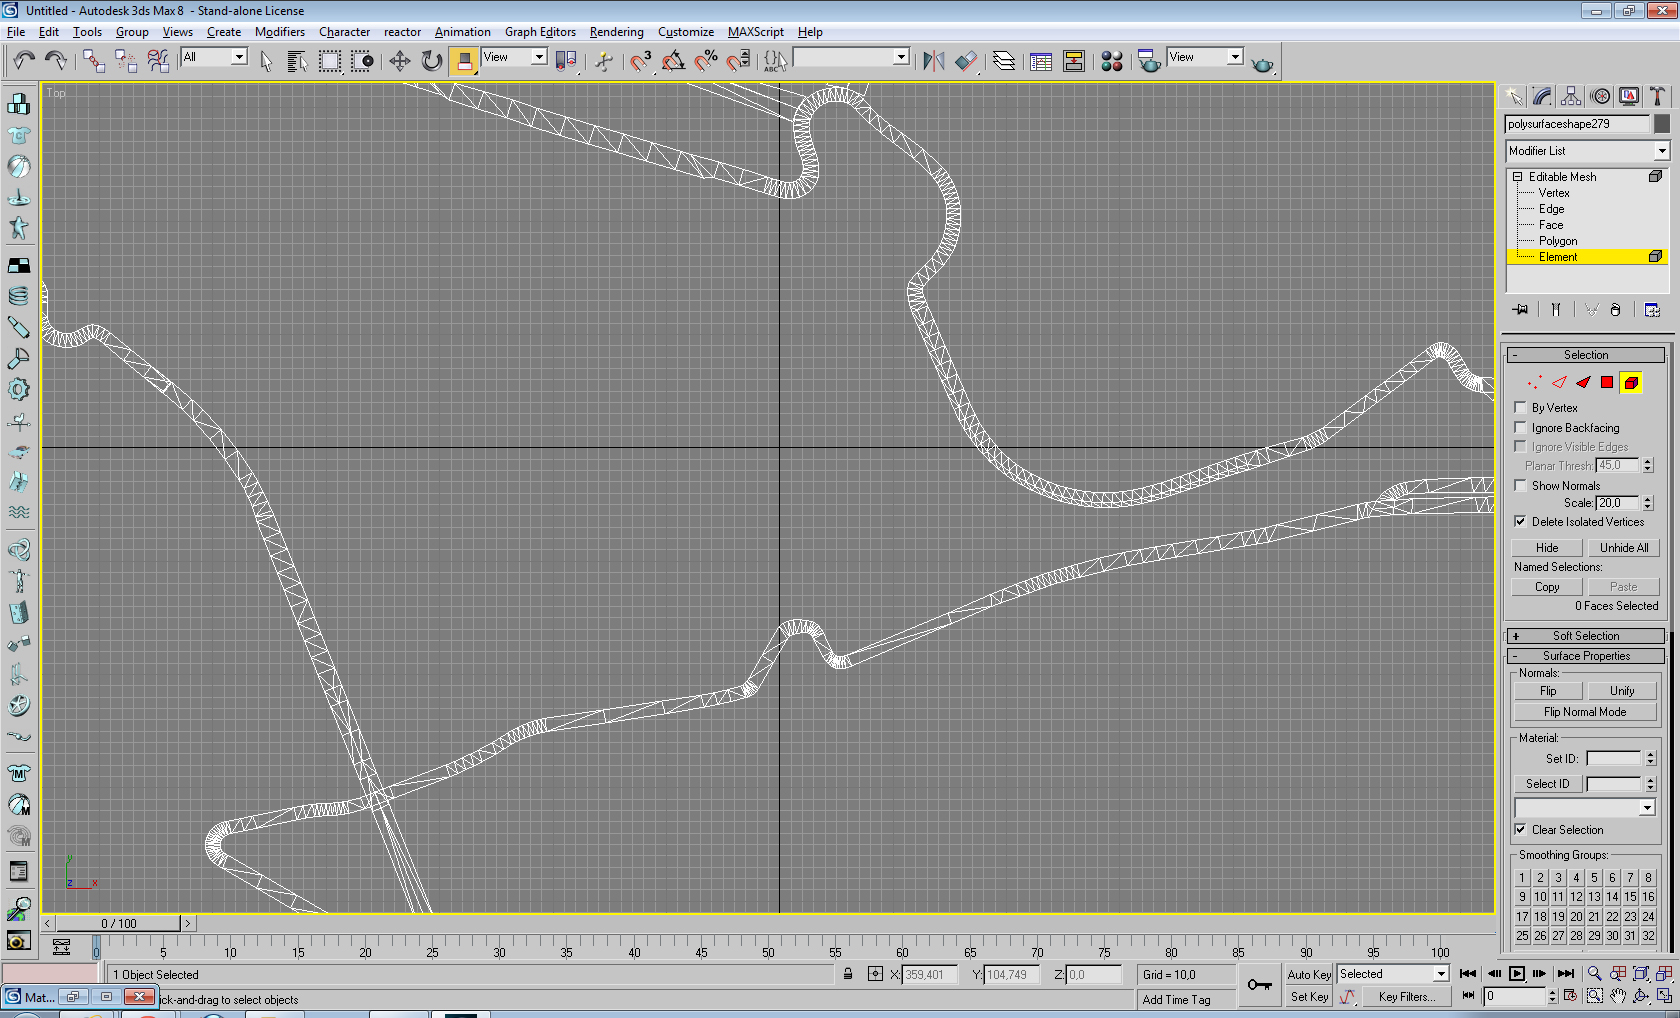Open the key filter Selected dropdown
The image size is (1680, 1018).
[1393, 974]
